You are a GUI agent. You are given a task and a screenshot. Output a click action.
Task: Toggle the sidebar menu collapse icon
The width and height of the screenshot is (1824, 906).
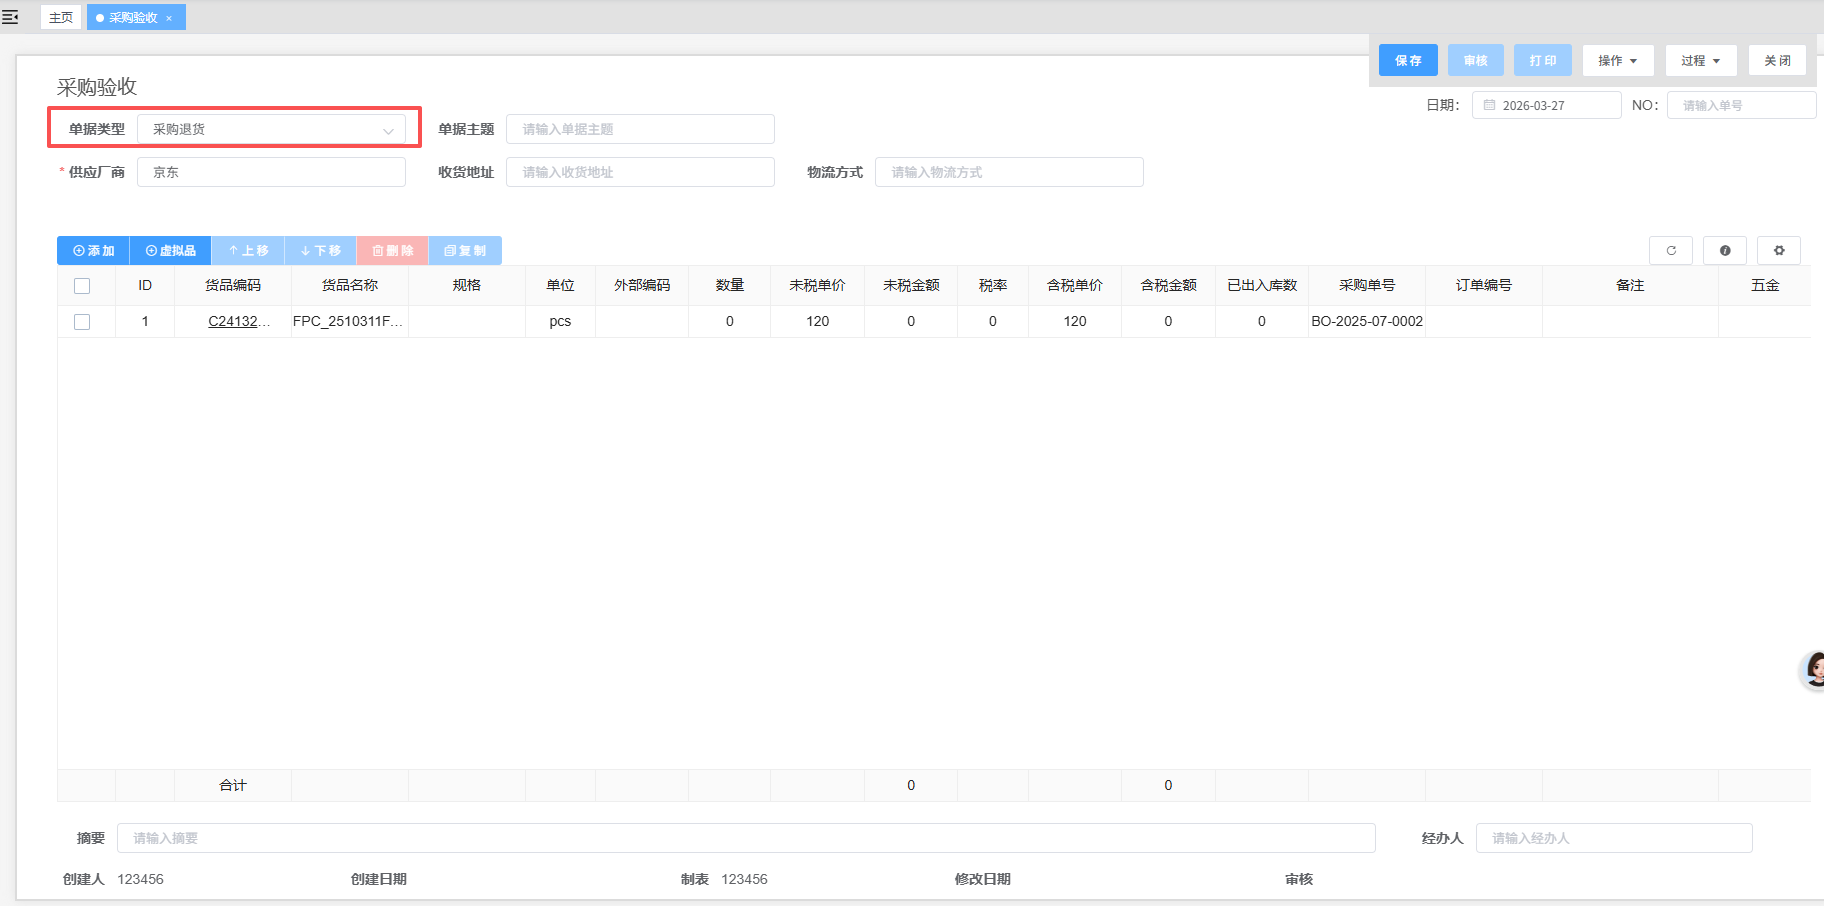pyautogui.click(x=10, y=17)
